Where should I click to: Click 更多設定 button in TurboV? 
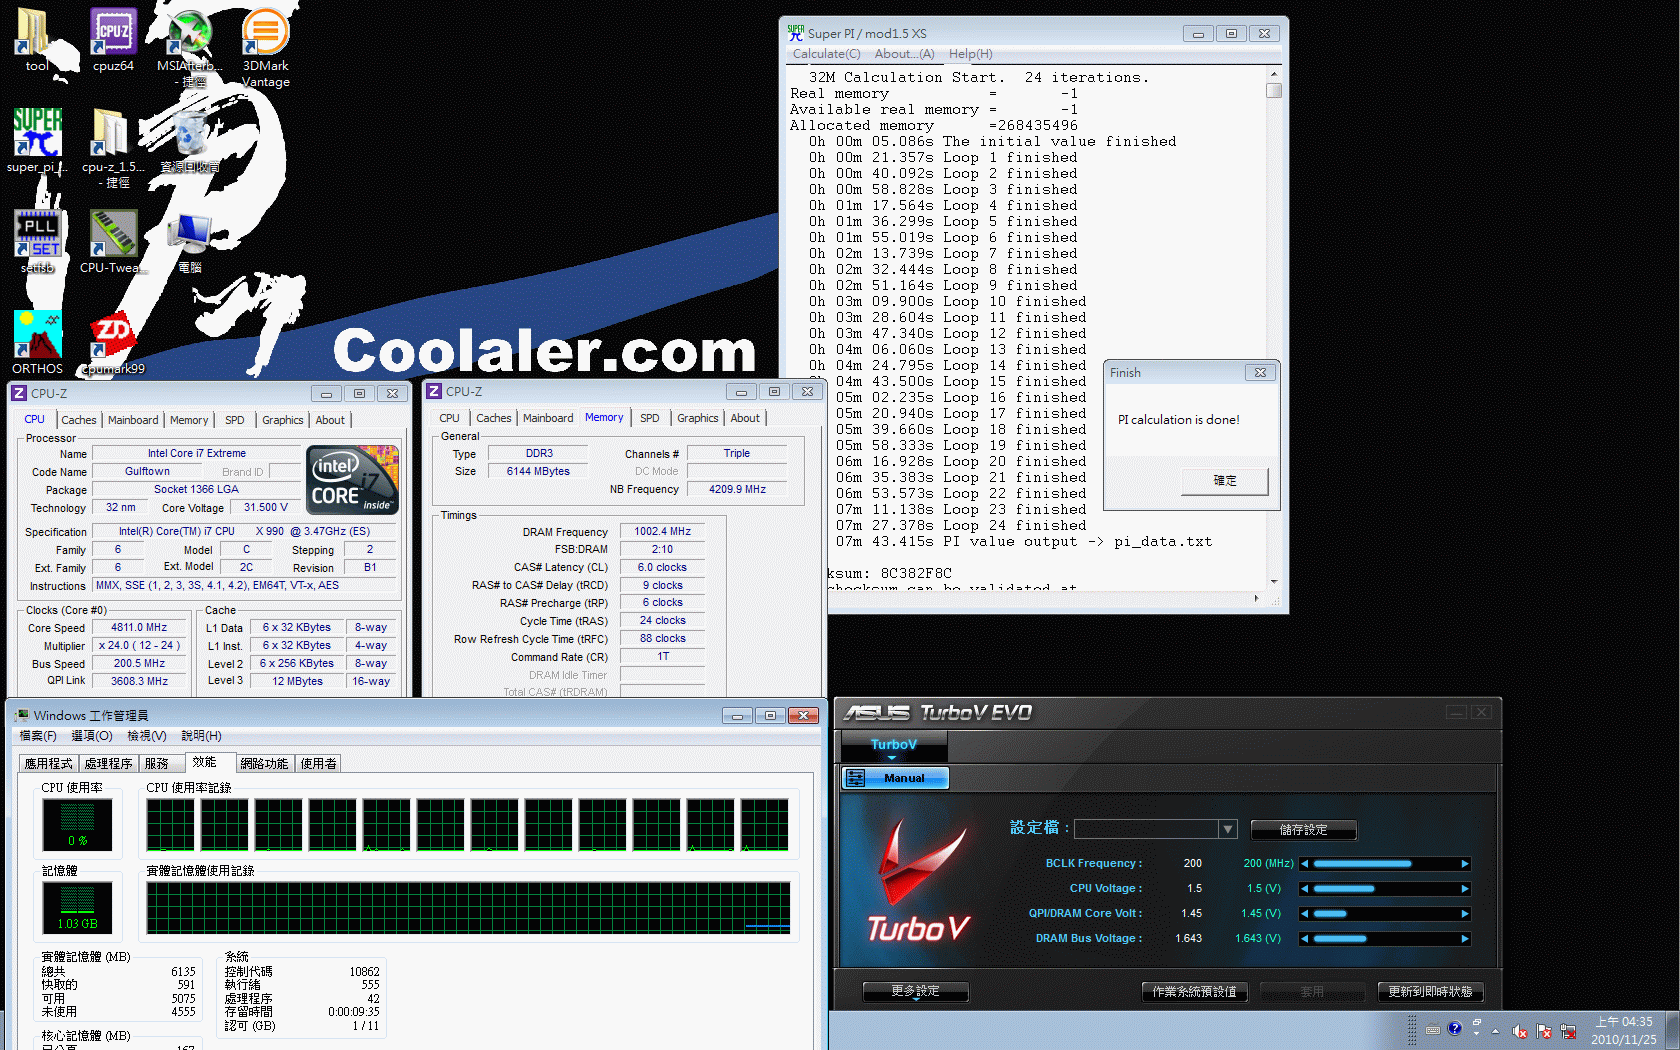click(x=915, y=991)
